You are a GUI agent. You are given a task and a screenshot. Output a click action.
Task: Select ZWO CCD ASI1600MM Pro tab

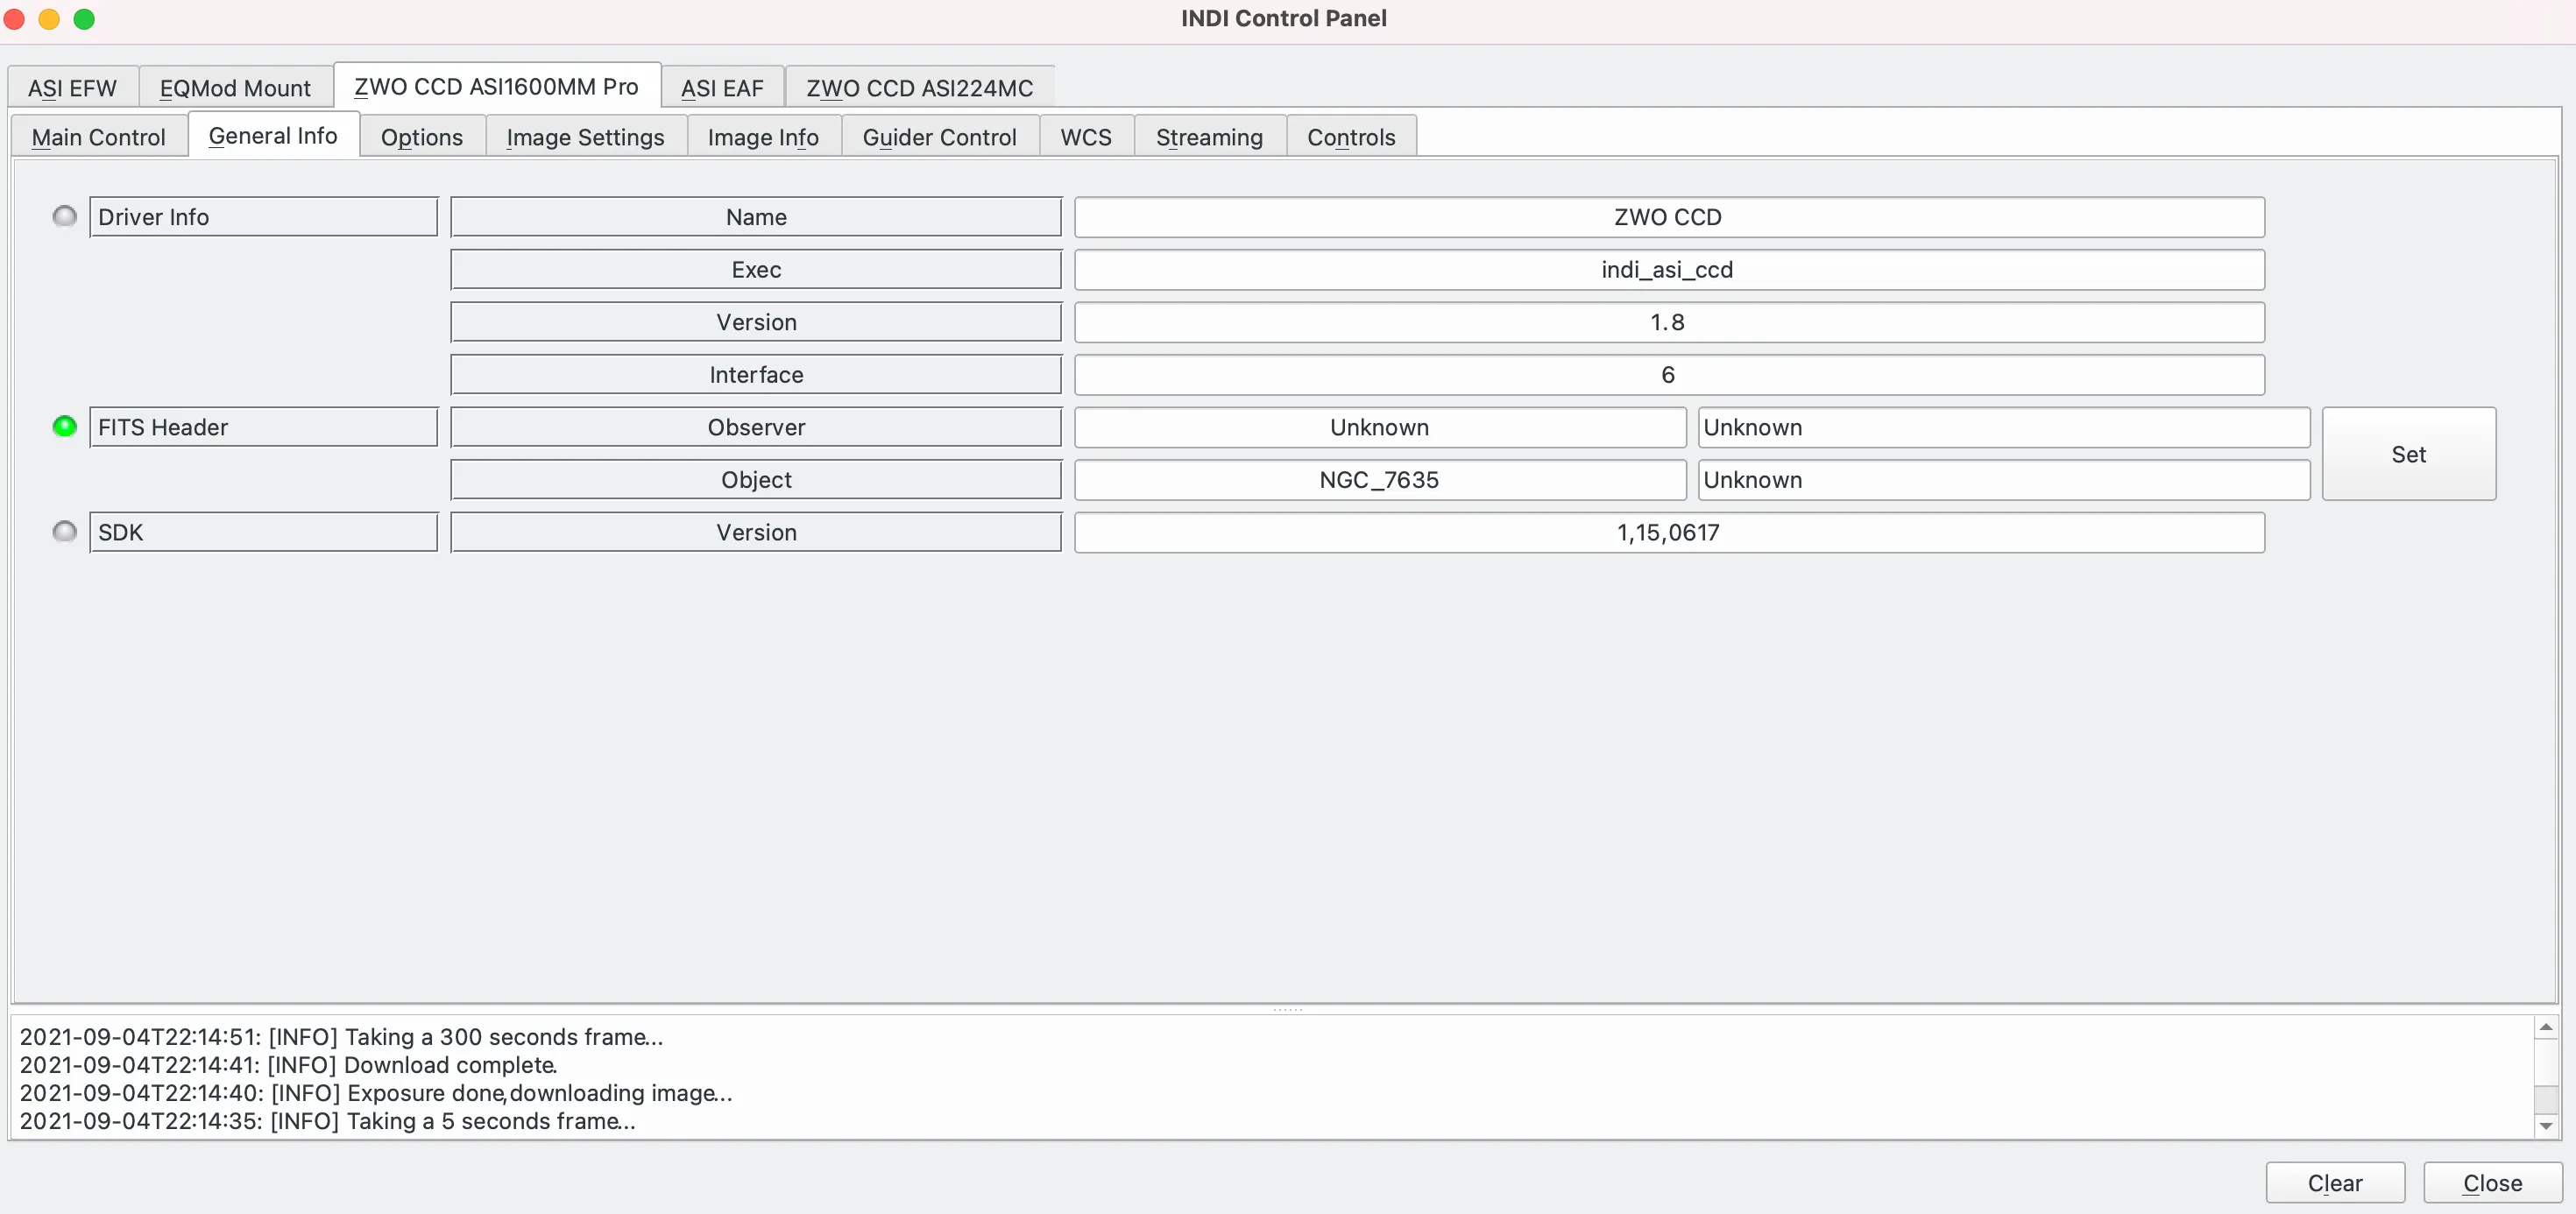click(x=496, y=86)
